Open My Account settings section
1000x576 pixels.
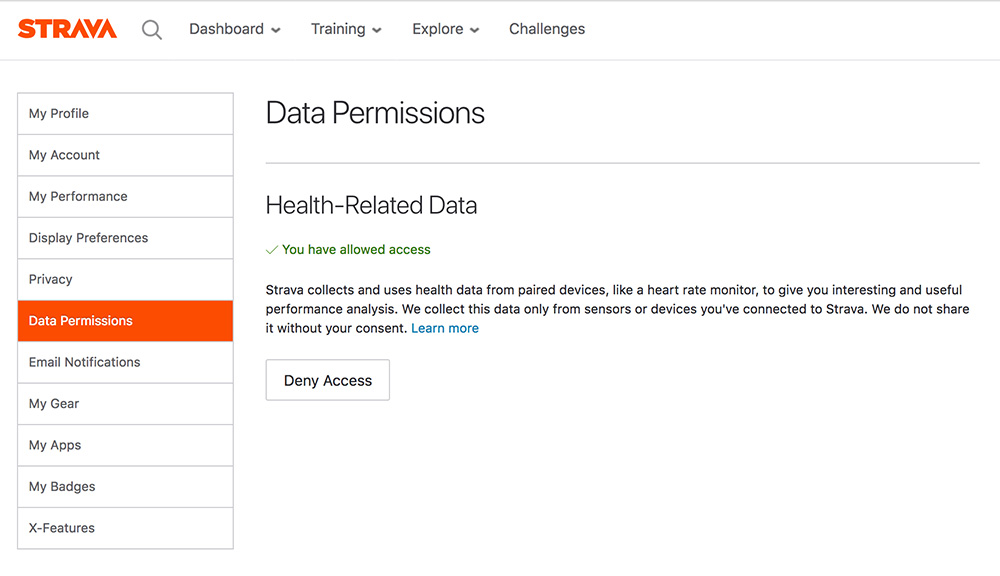point(125,155)
